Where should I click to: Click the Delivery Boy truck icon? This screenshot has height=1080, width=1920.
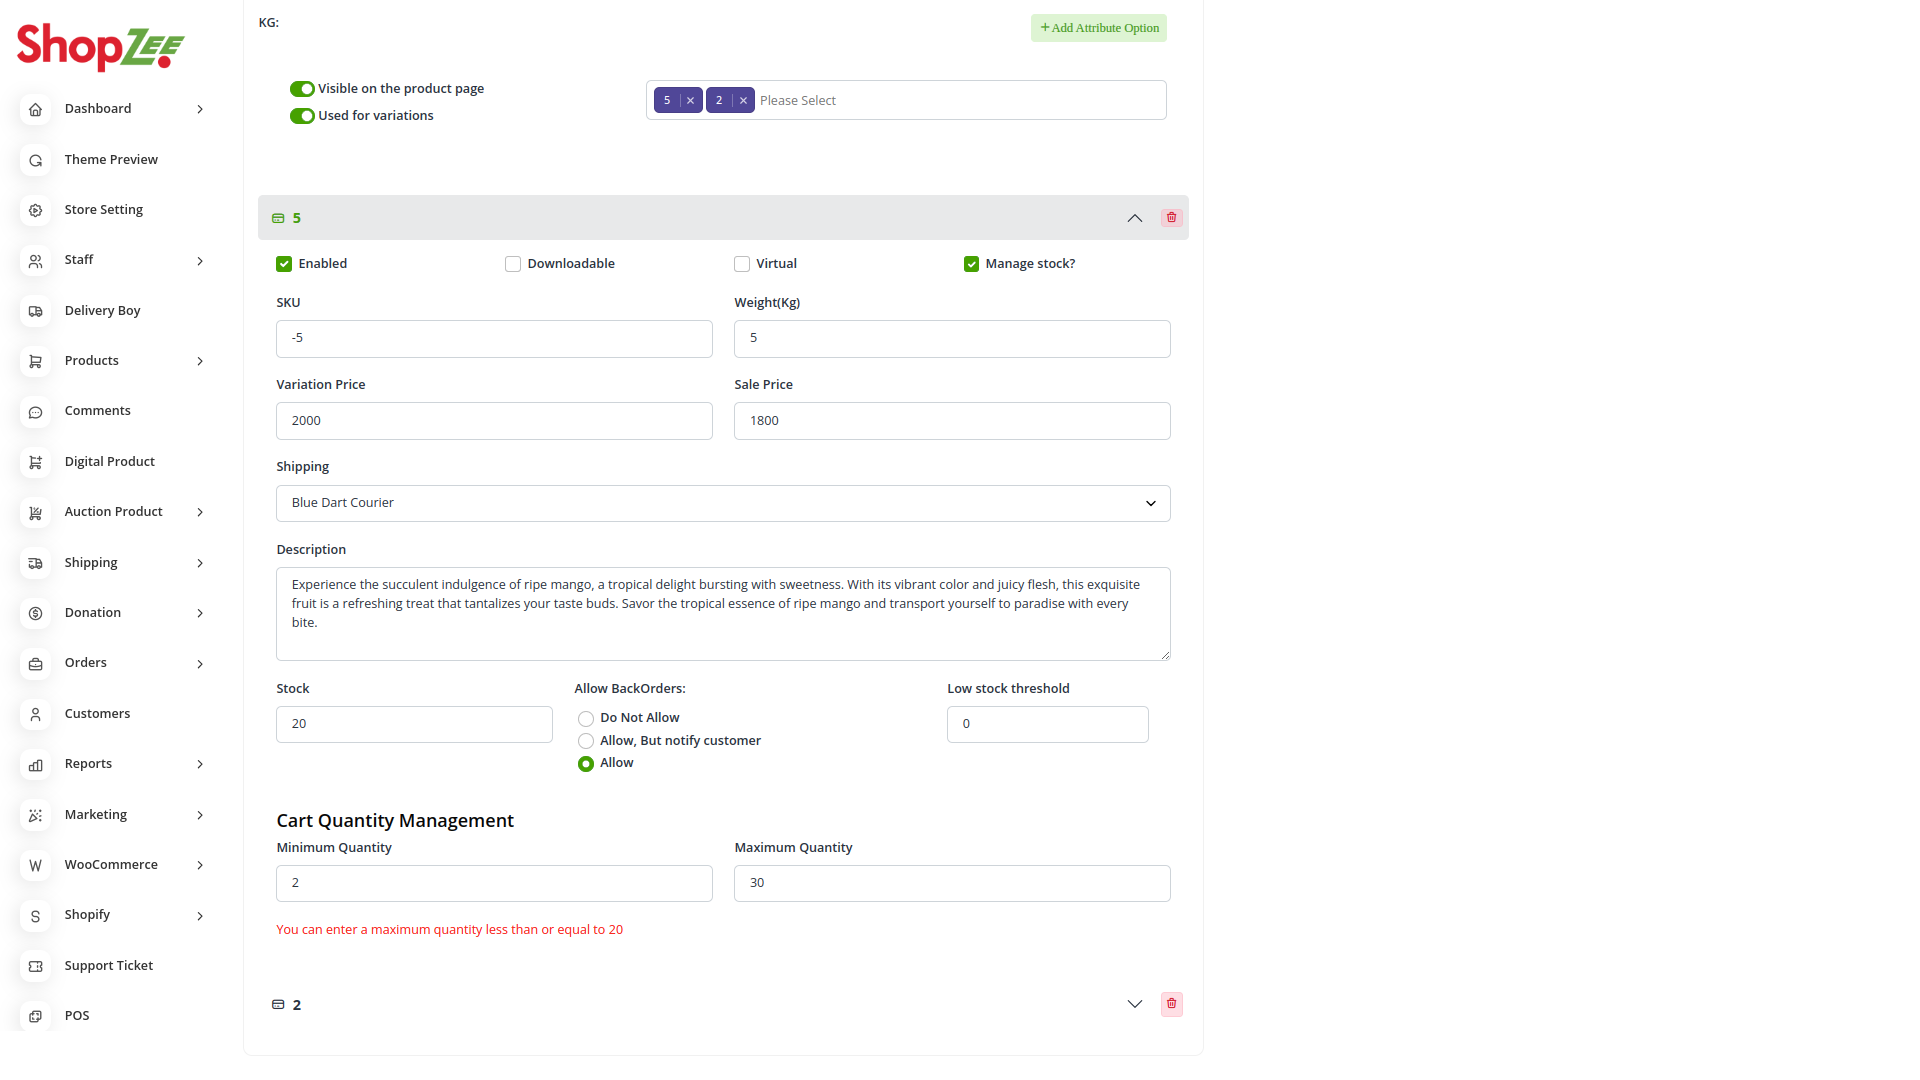pos(35,311)
